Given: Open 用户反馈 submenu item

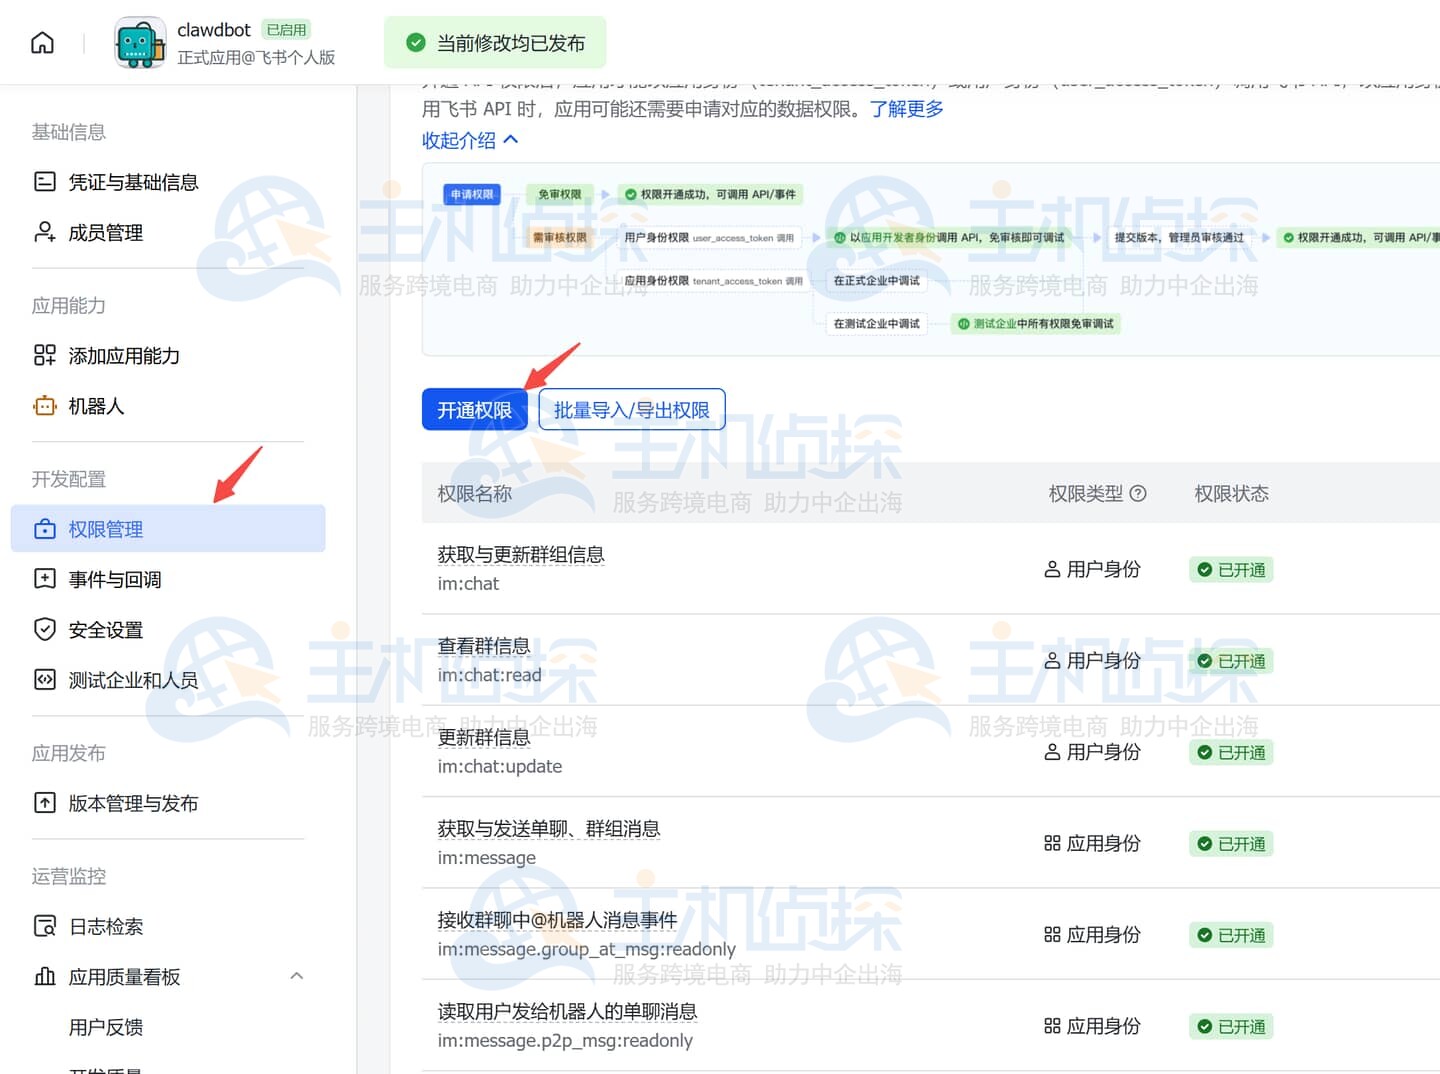Looking at the screenshot, I should pyautogui.click(x=106, y=1027).
